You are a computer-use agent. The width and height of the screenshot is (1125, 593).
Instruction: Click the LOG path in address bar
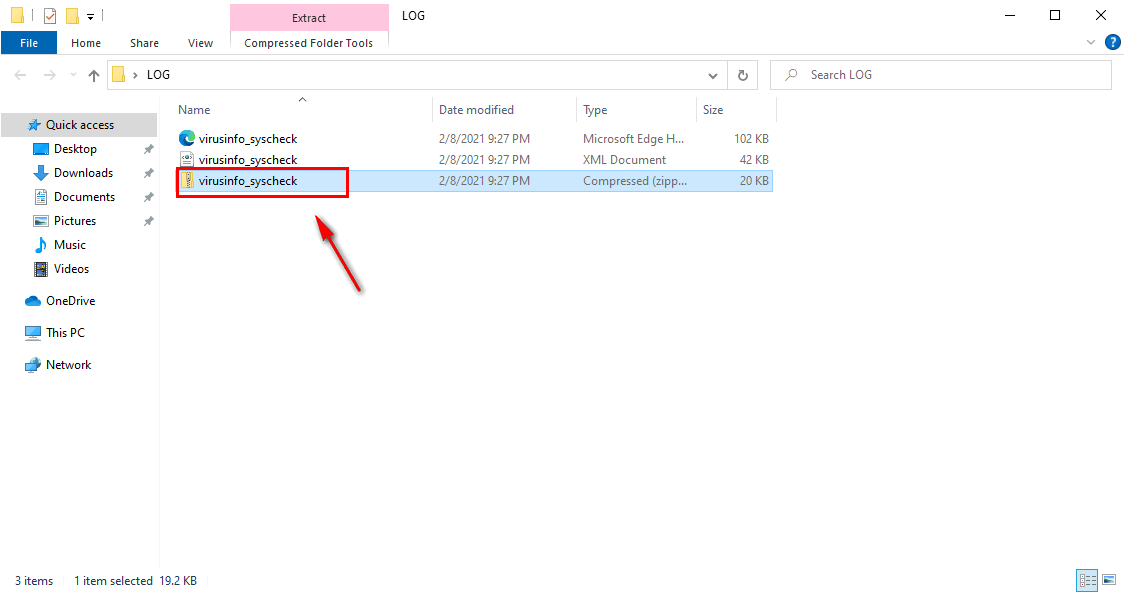tap(158, 75)
